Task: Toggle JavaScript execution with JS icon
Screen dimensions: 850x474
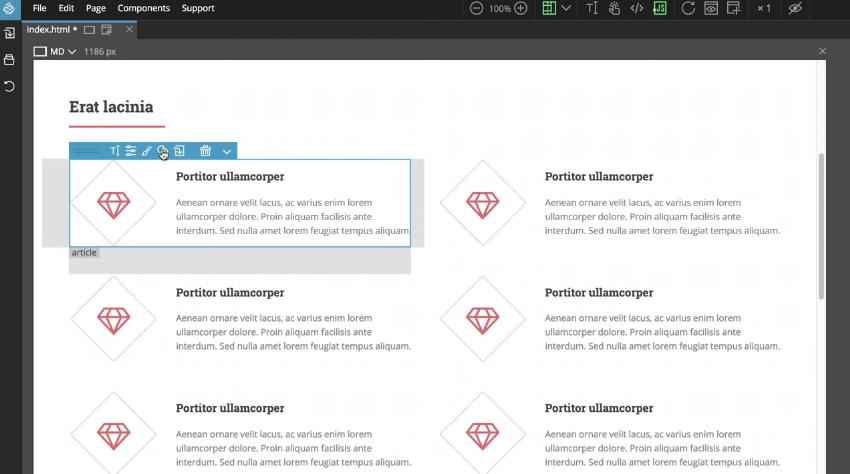Action: [660, 8]
